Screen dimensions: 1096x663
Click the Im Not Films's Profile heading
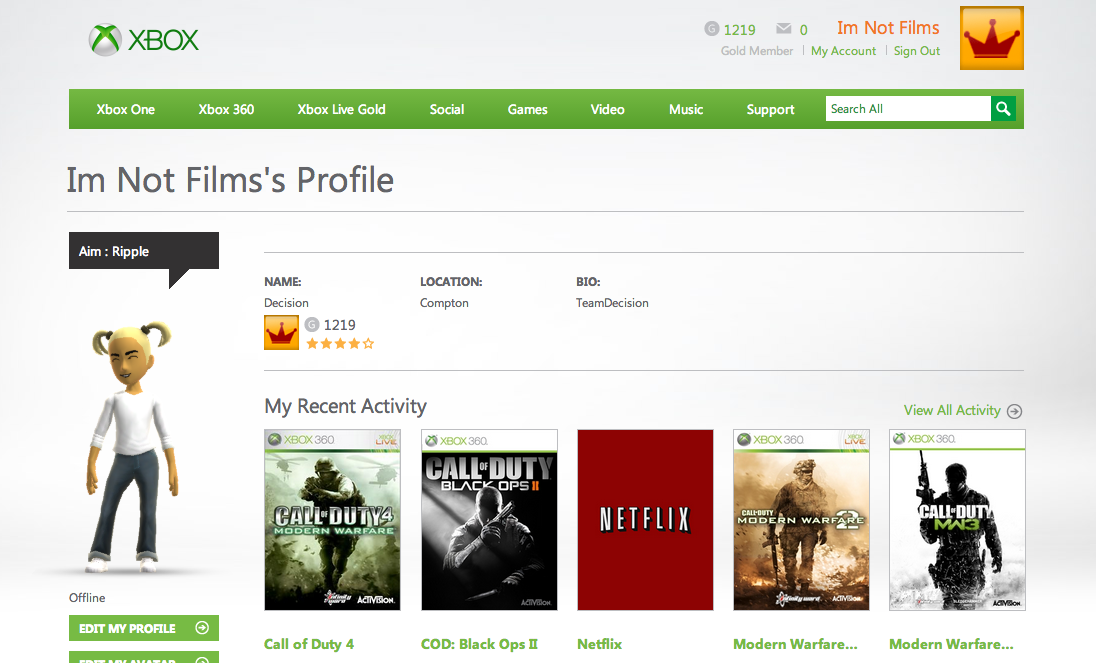(231, 180)
